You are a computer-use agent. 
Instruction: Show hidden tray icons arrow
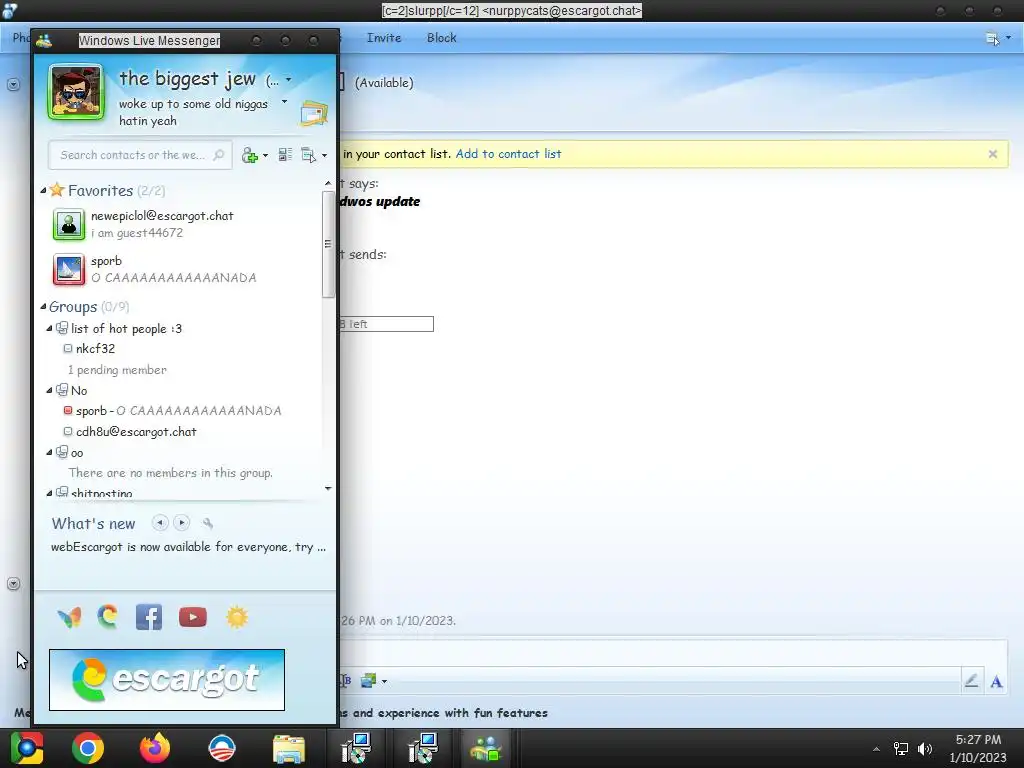(876, 749)
